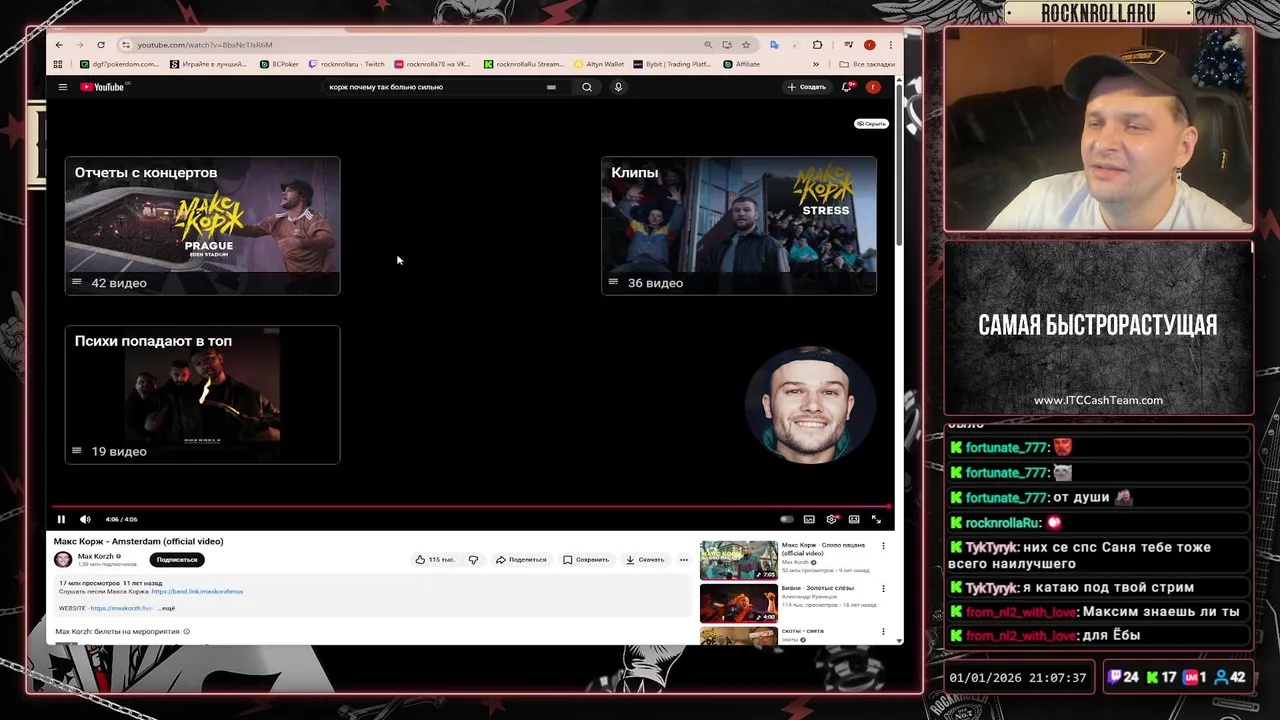Click the YouTube search magnifier button

coord(587,87)
